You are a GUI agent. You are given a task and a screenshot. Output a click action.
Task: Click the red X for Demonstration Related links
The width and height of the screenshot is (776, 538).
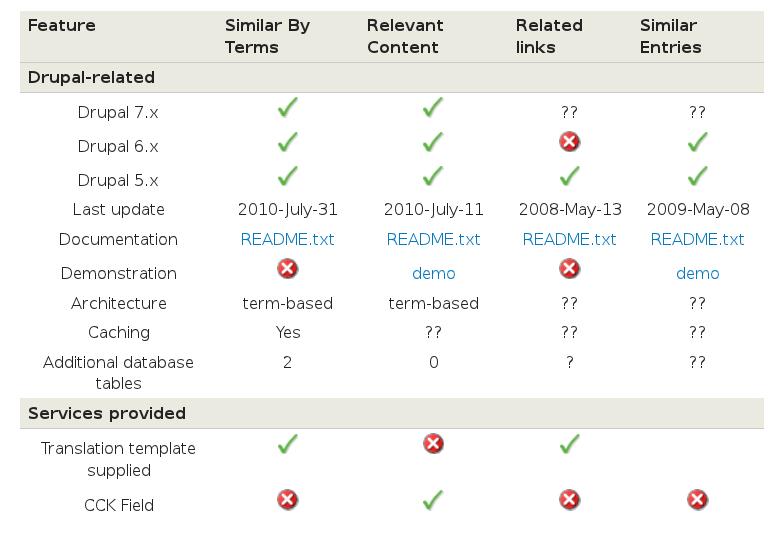[x=570, y=269]
